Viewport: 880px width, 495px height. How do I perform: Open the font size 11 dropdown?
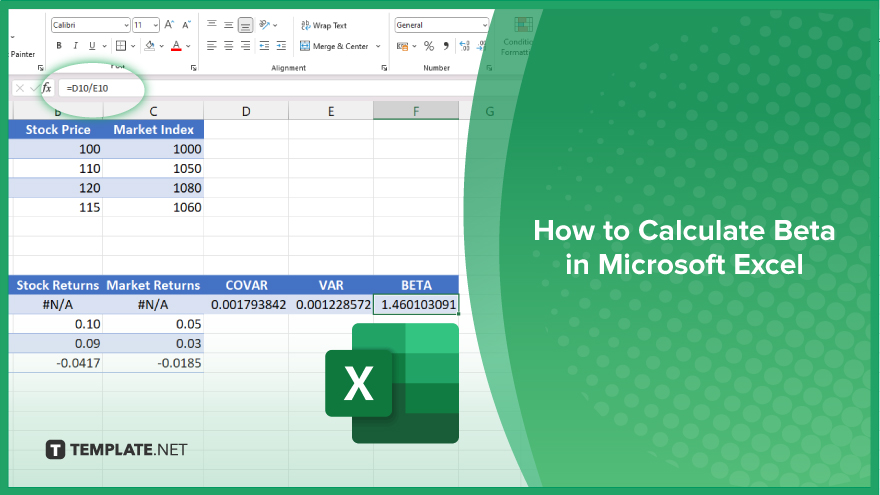point(155,25)
